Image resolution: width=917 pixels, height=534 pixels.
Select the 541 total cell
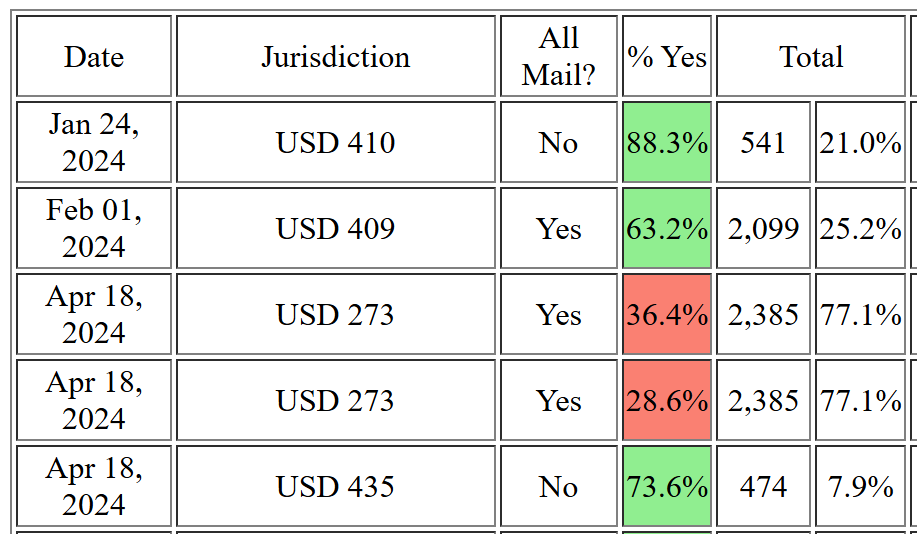[763, 143]
